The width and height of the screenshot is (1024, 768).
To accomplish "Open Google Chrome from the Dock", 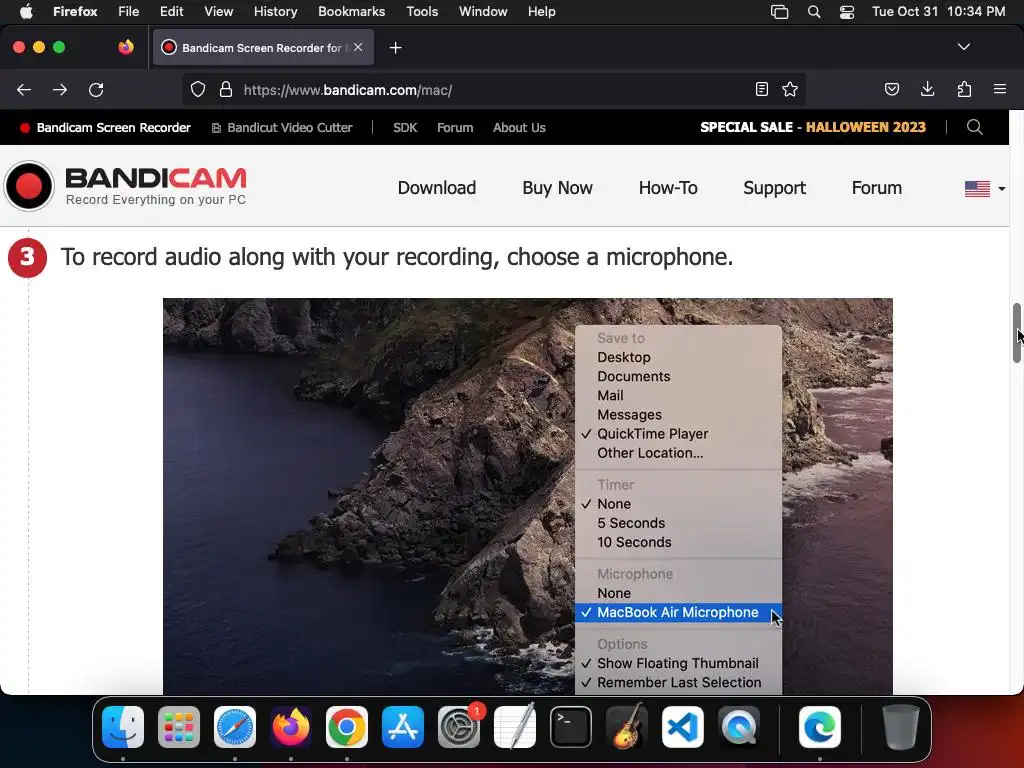I will pyautogui.click(x=347, y=727).
